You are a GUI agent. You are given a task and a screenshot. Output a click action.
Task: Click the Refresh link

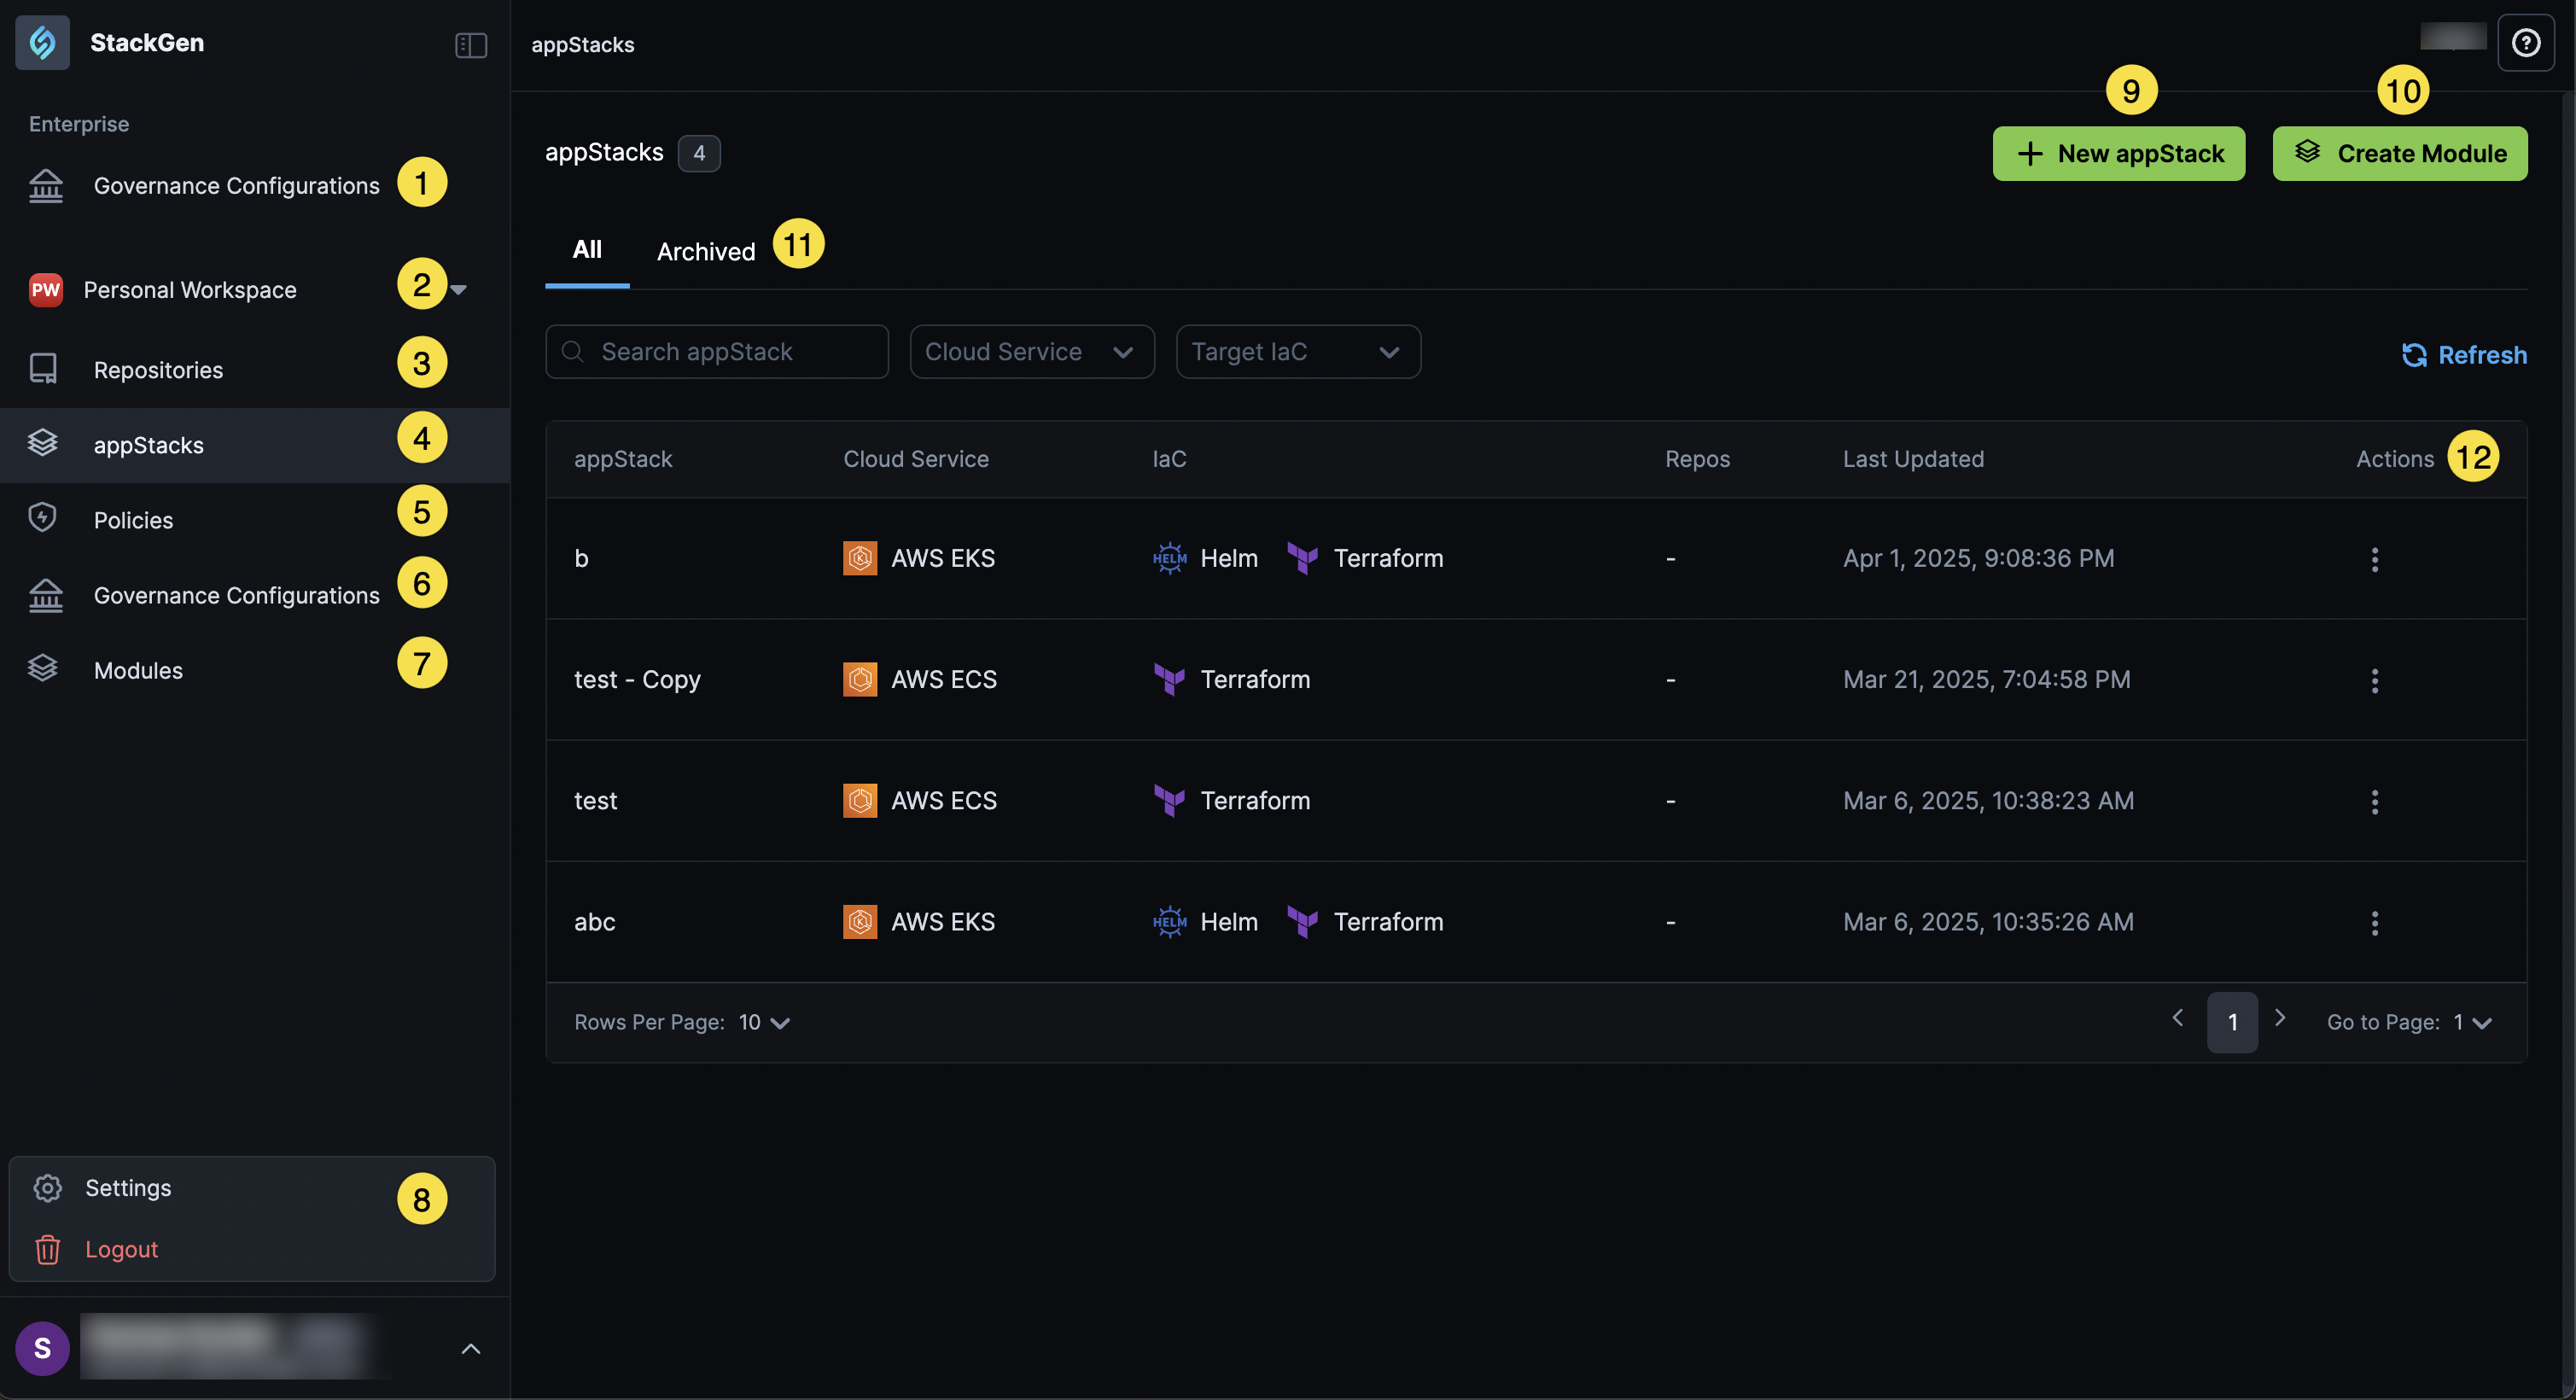[x=2464, y=355]
